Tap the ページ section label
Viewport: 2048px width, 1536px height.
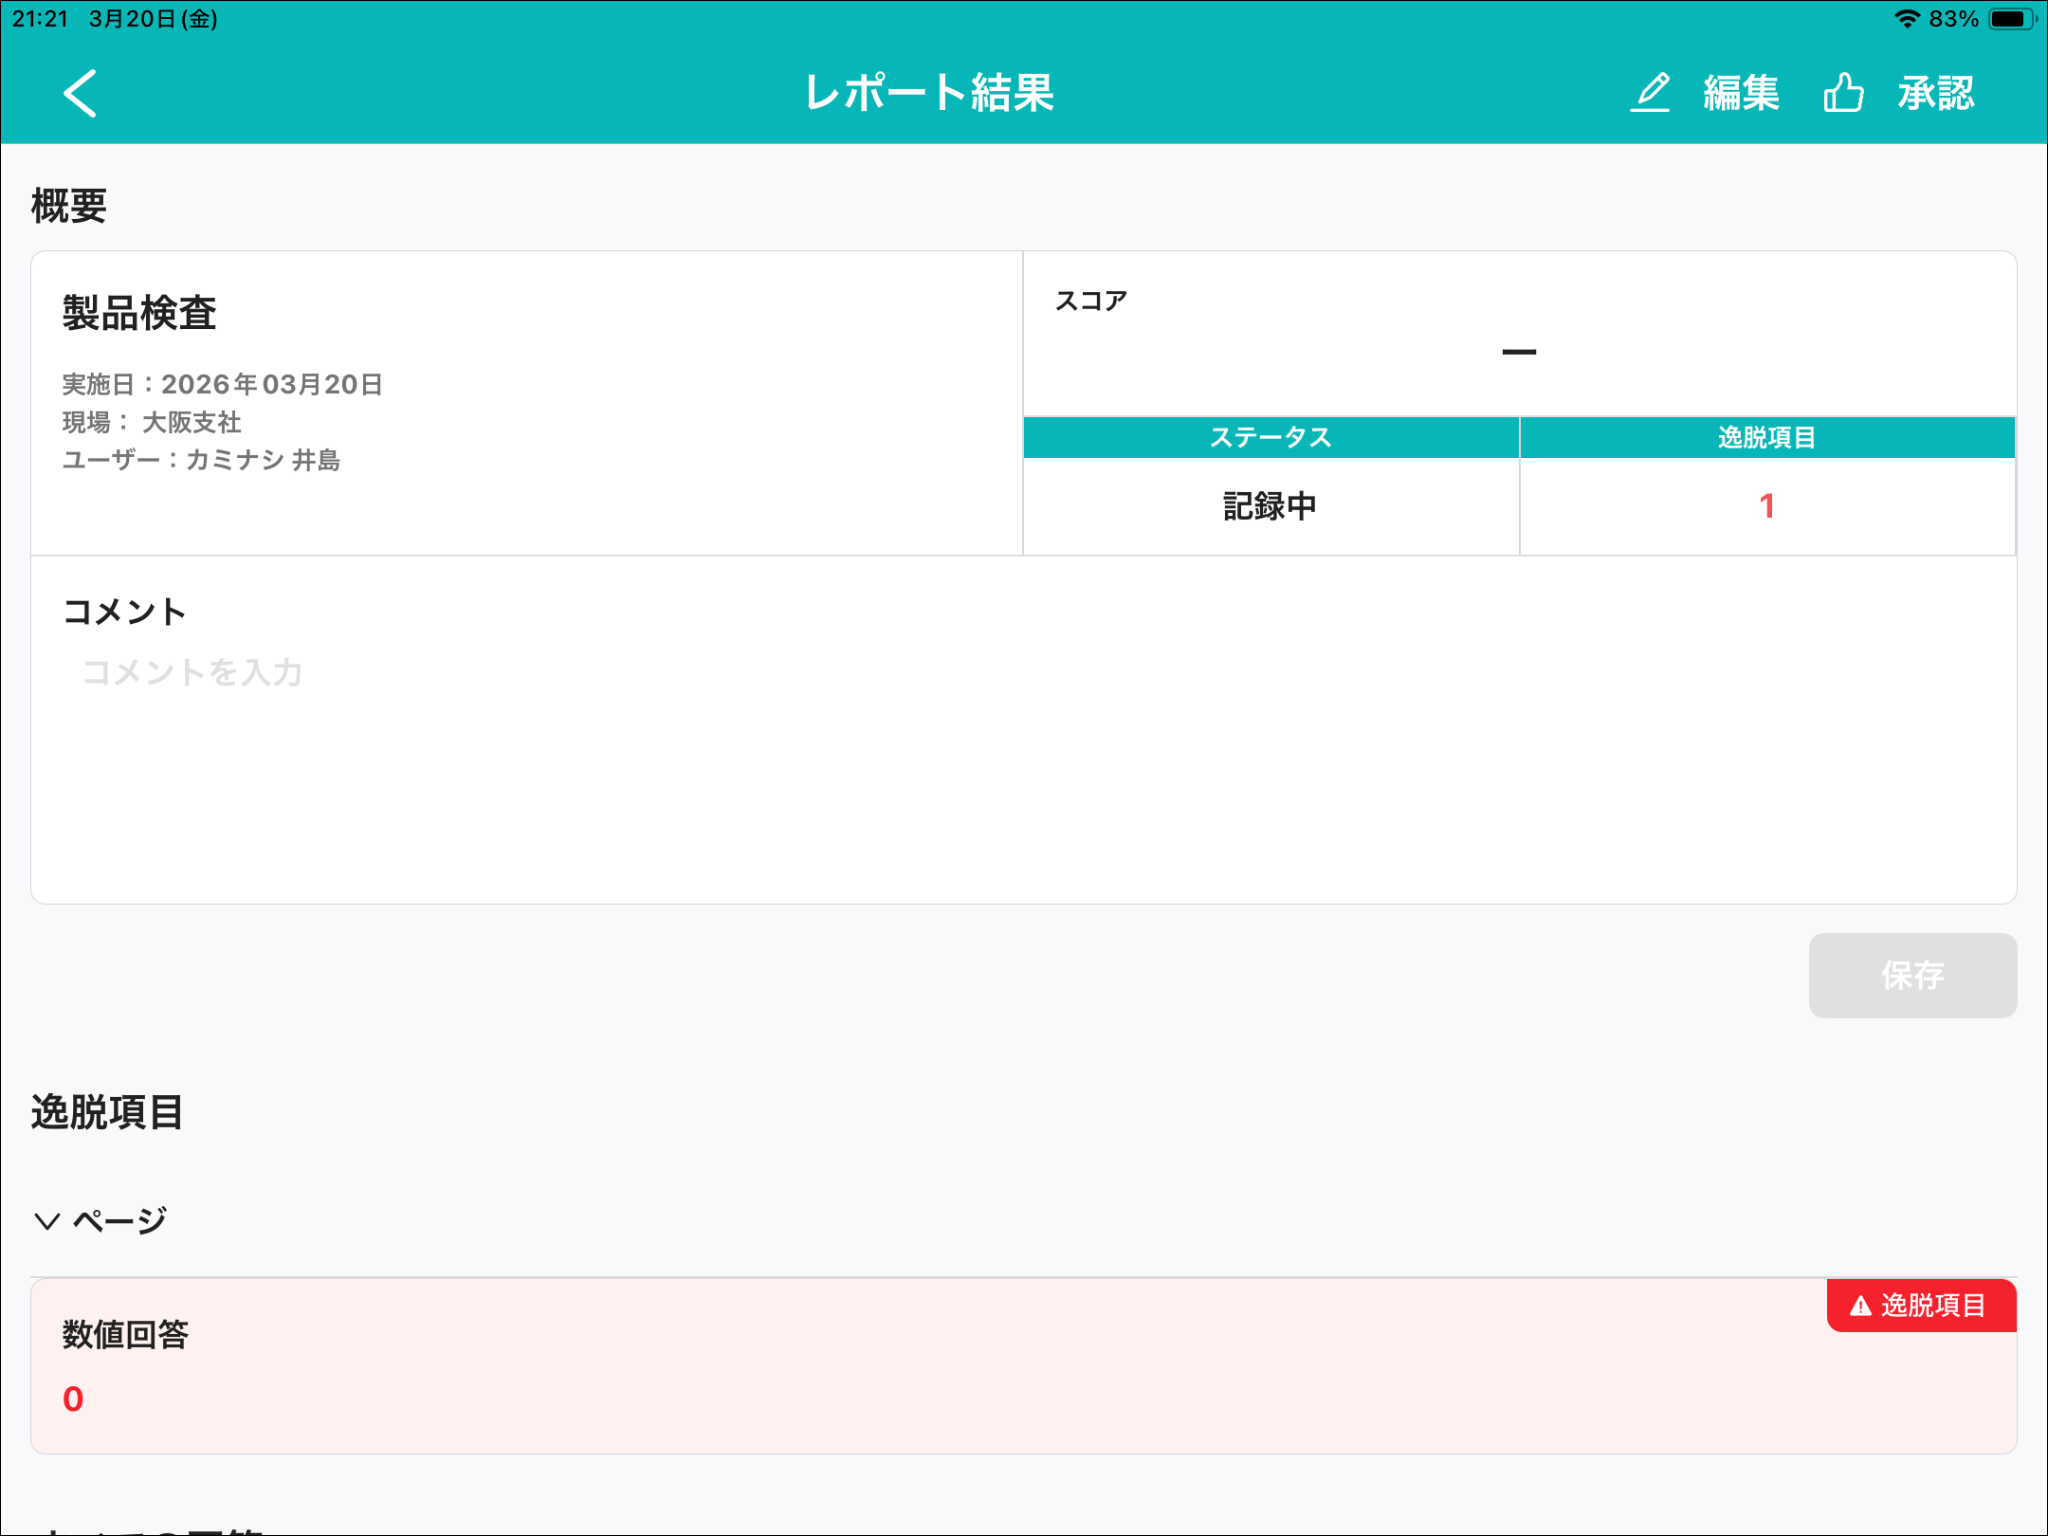[x=120, y=1221]
